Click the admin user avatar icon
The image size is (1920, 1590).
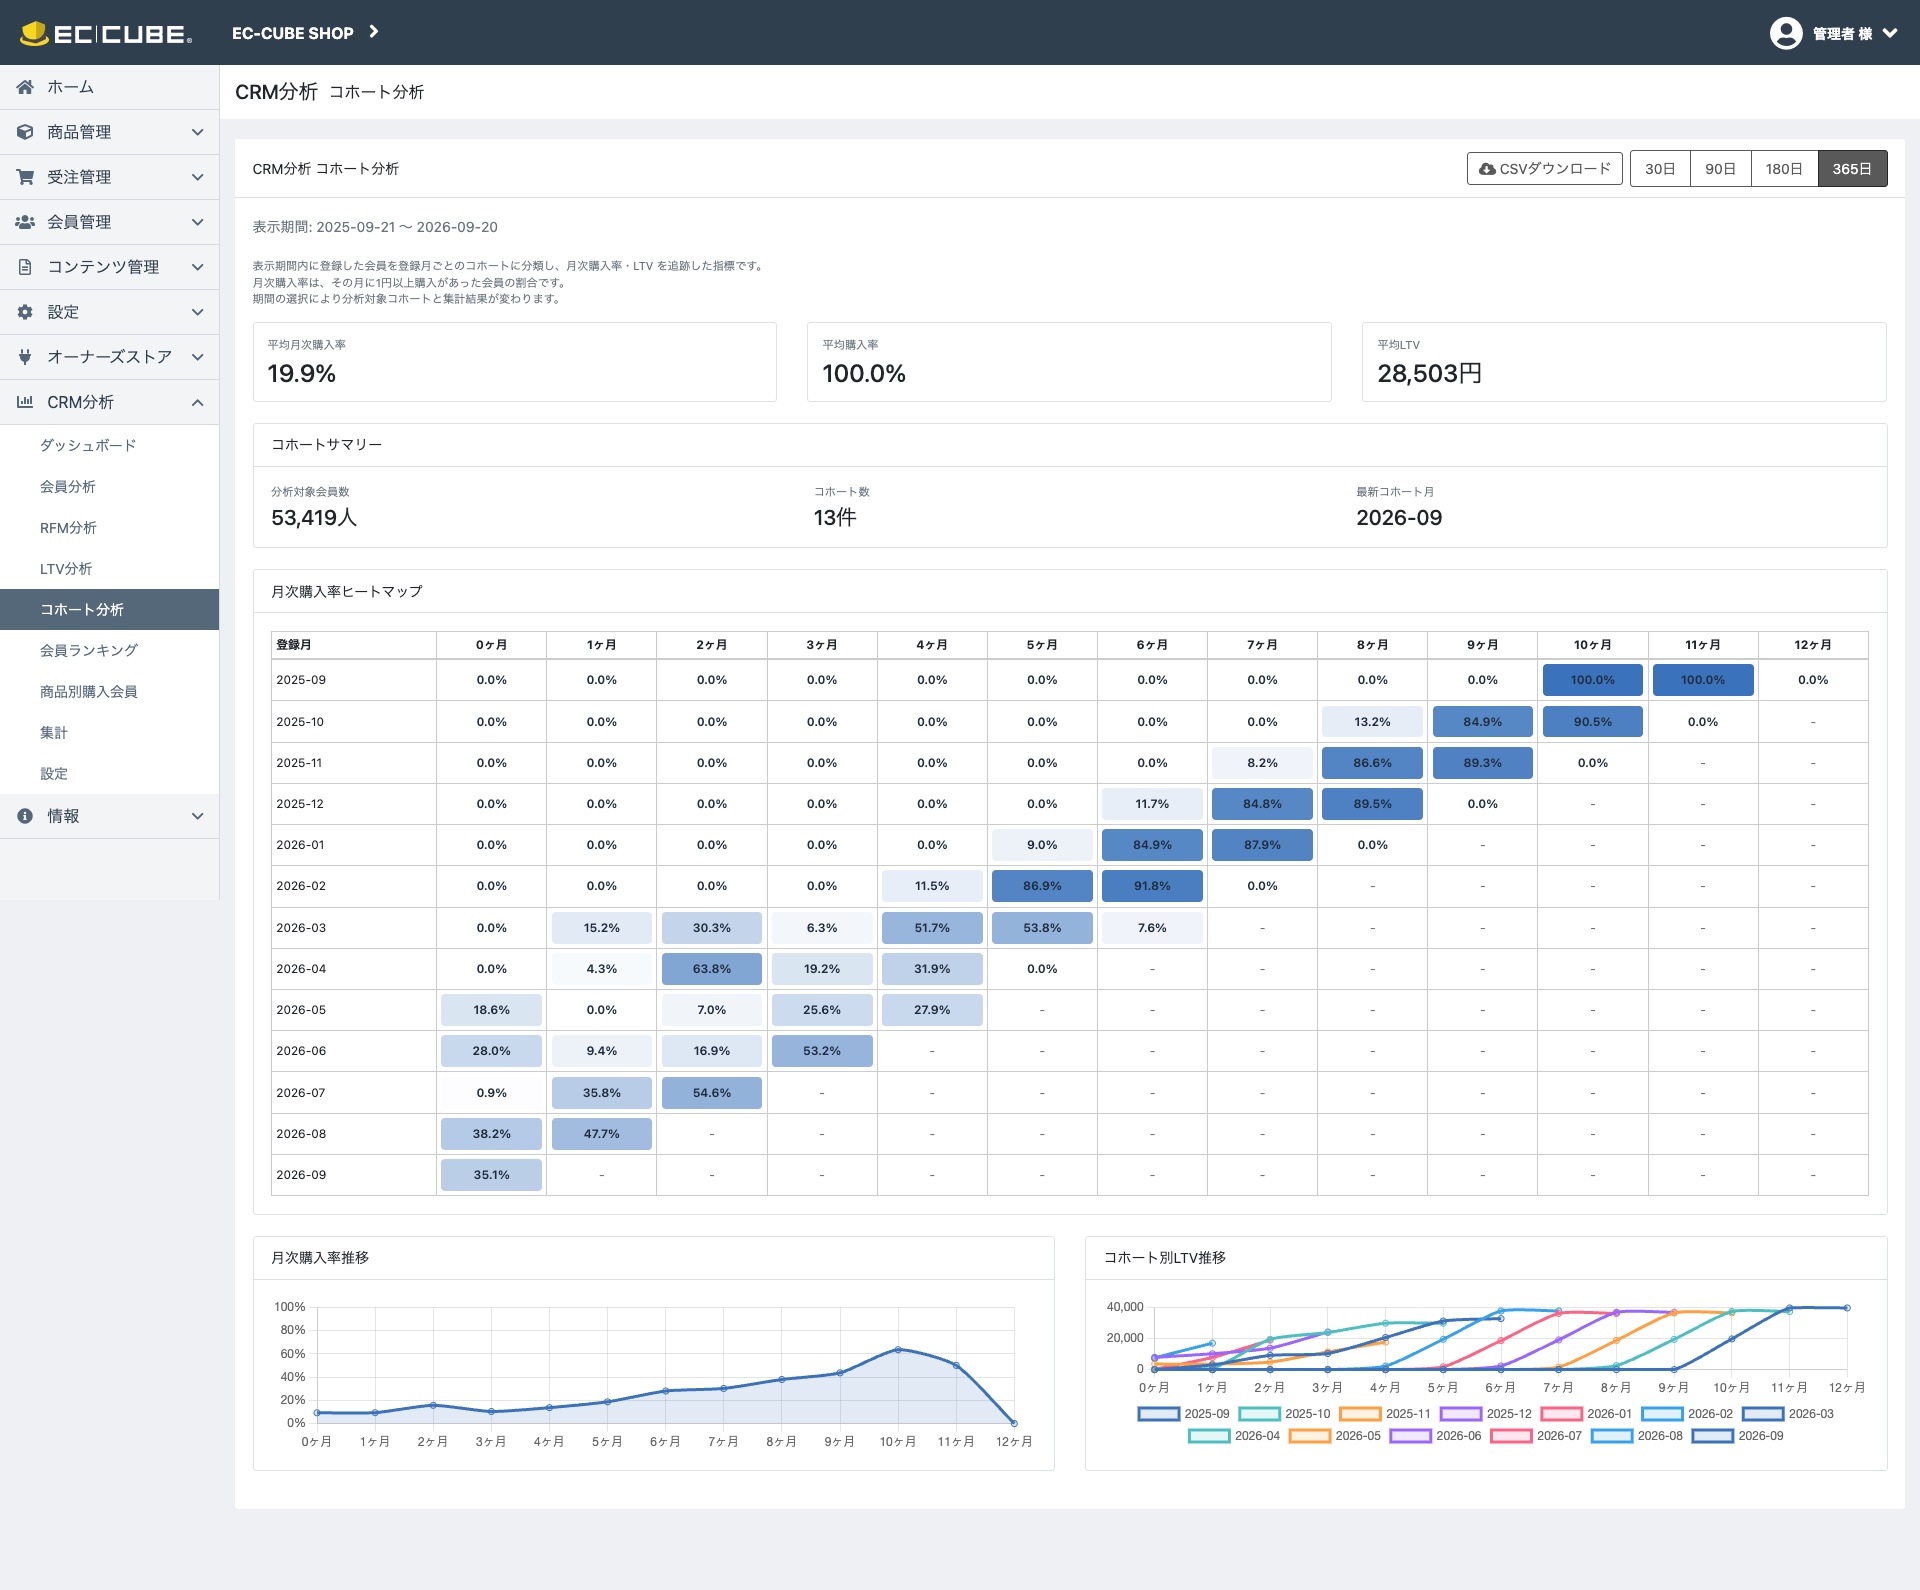[x=1786, y=33]
